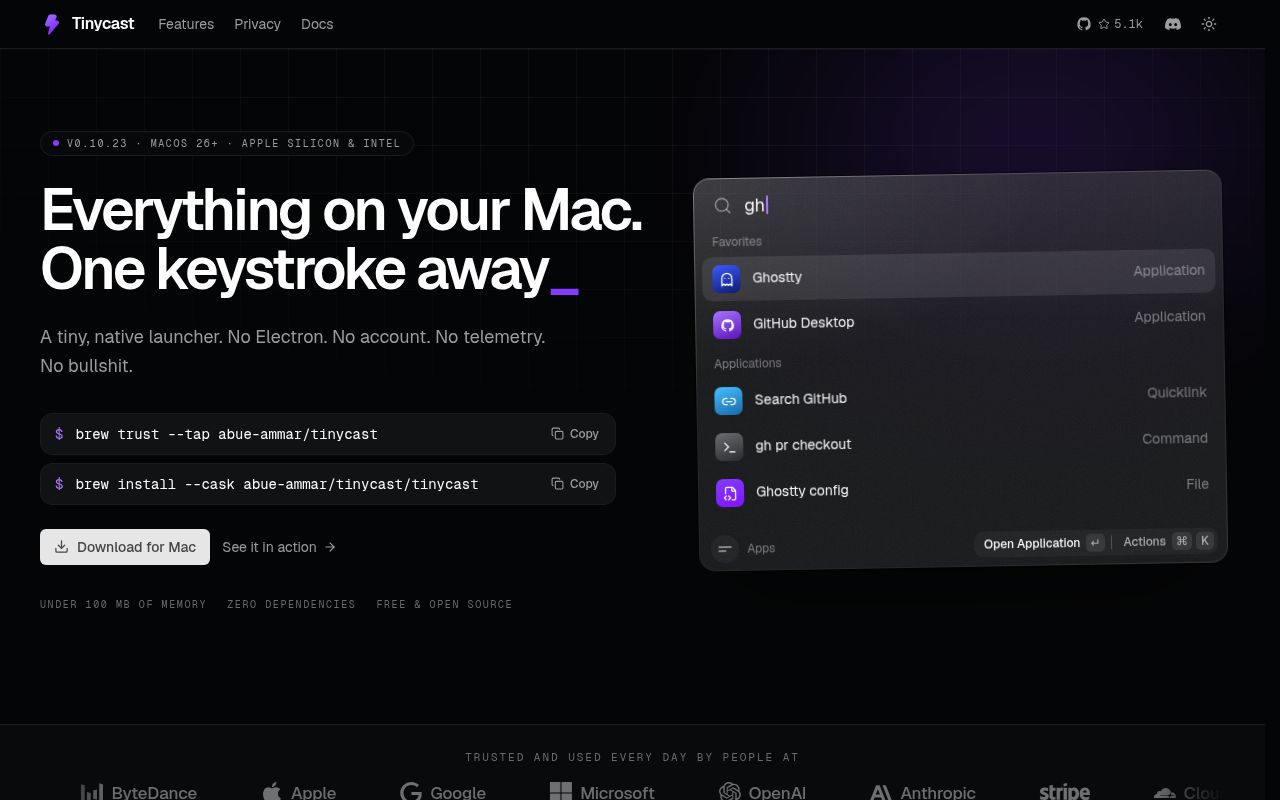
Task: Open the GitHub repository icon in header
Action: pos(1084,24)
